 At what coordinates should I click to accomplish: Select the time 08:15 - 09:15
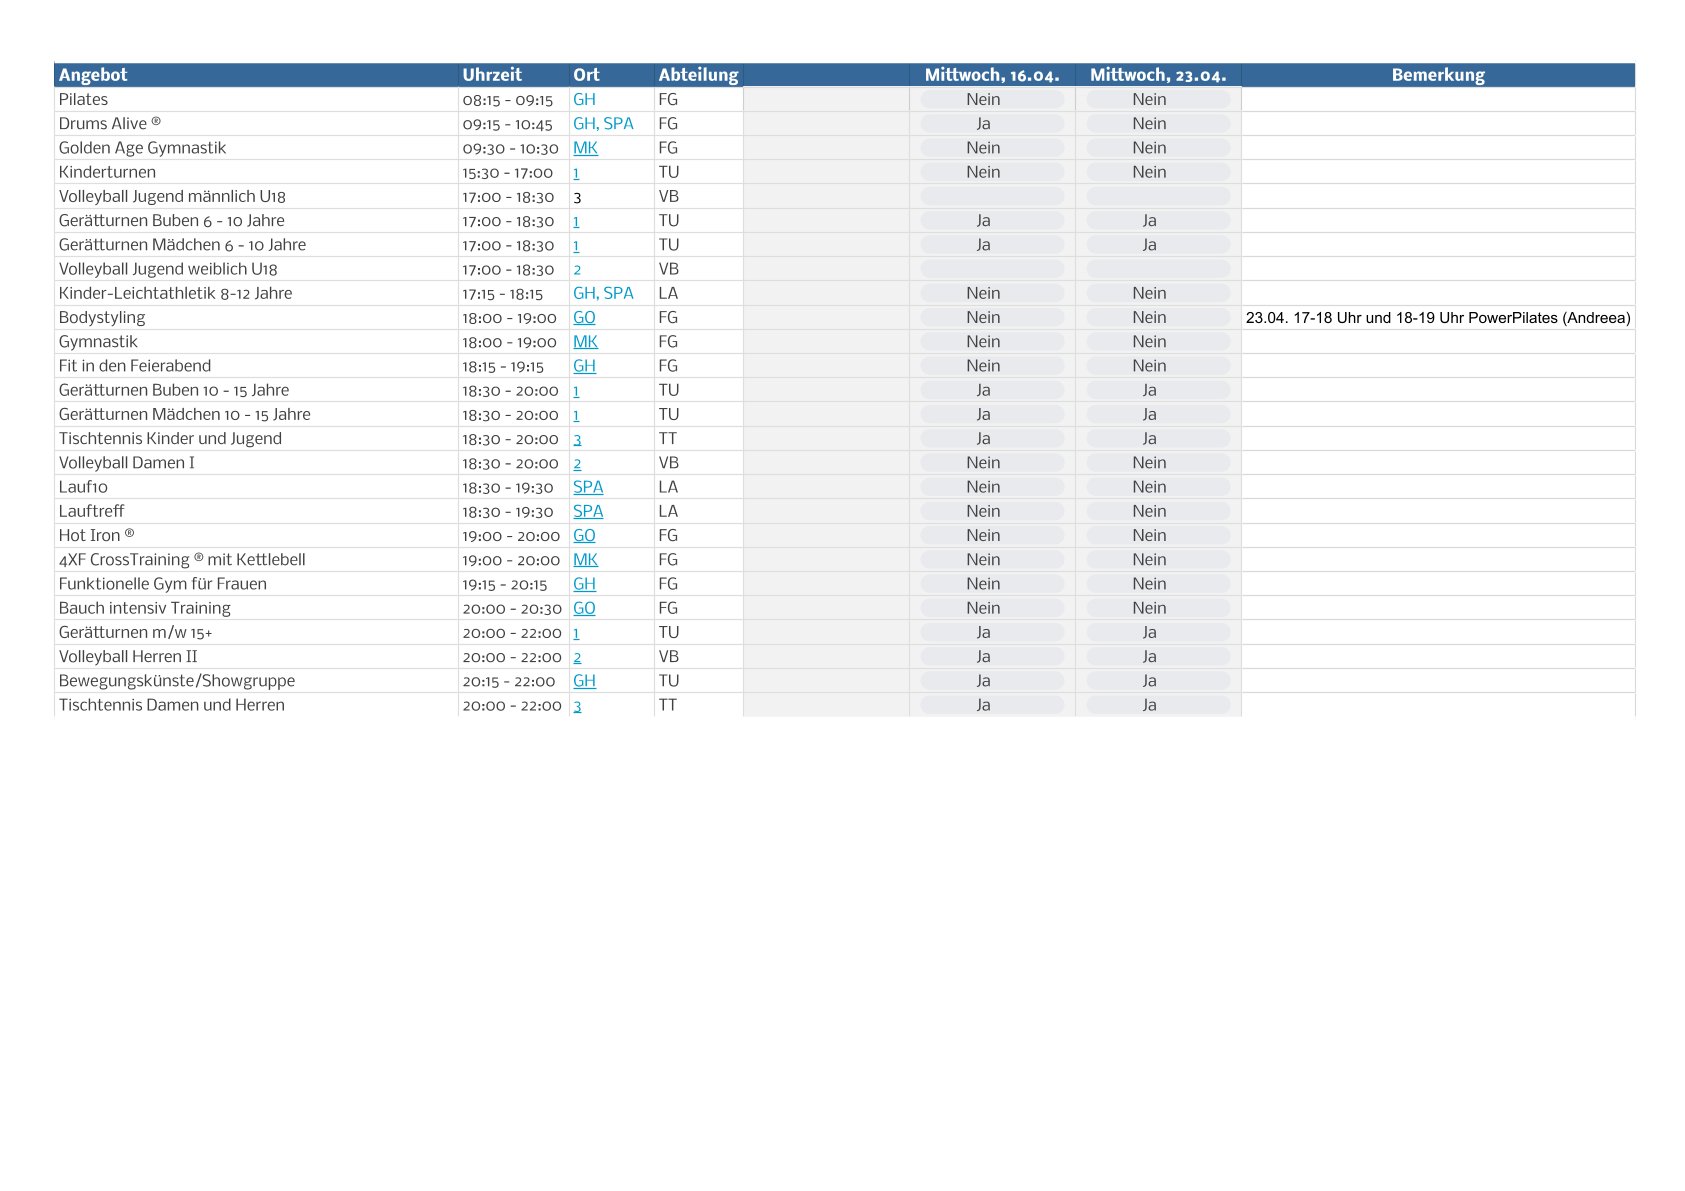[x=507, y=100]
